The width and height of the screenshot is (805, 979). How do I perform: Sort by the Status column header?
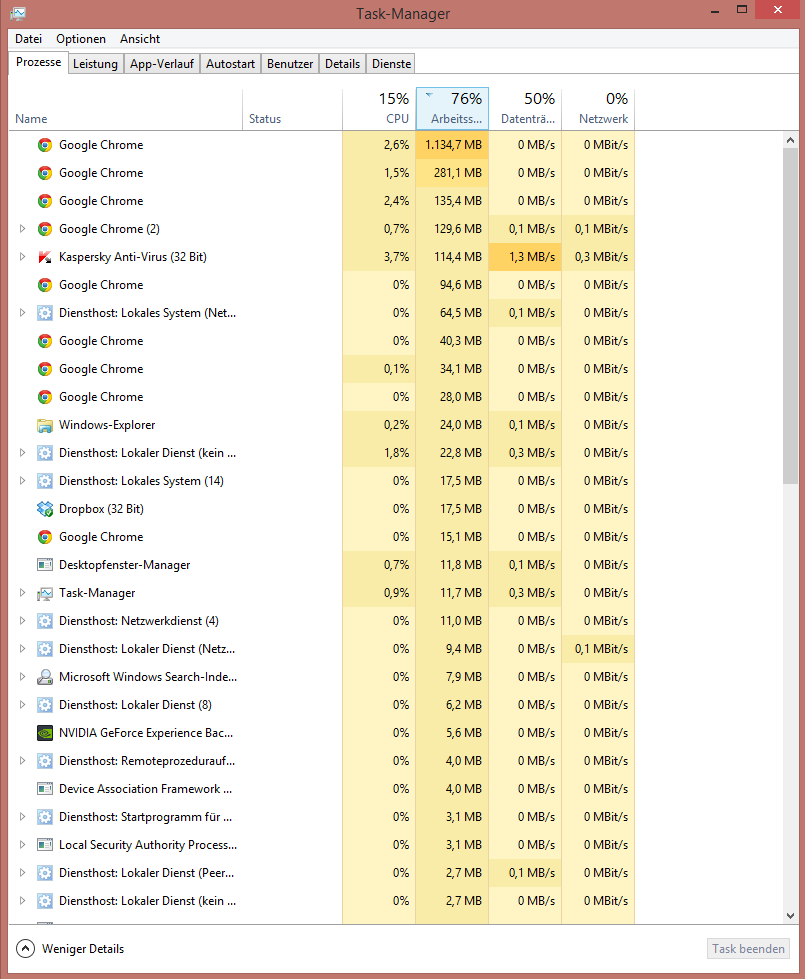click(292, 109)
